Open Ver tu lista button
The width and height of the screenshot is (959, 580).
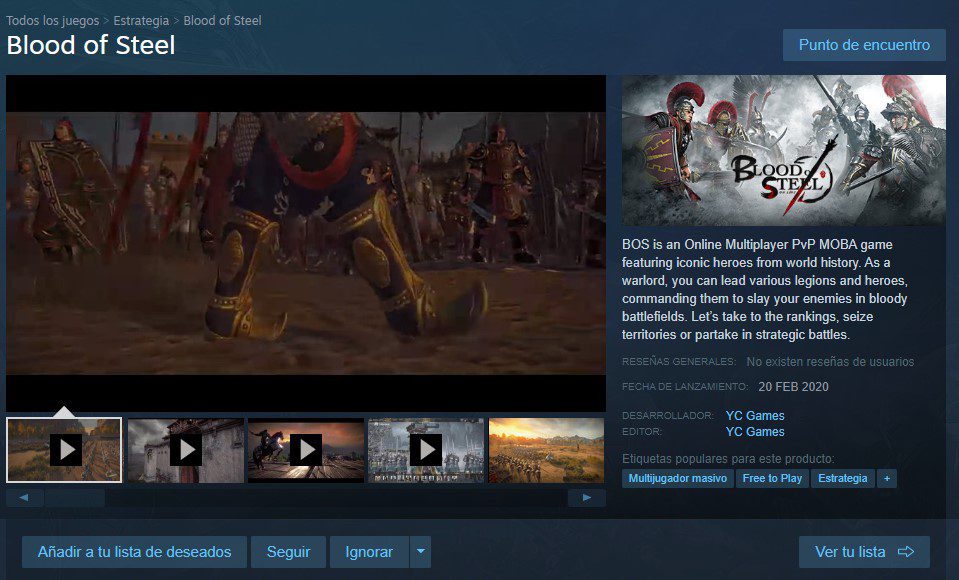pos(864,552)
